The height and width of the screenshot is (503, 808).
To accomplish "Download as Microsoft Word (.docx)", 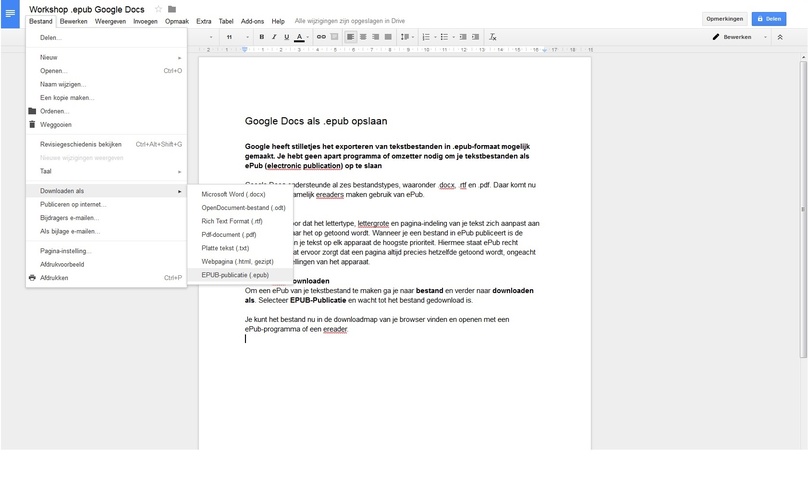I will tap(240, 194).
